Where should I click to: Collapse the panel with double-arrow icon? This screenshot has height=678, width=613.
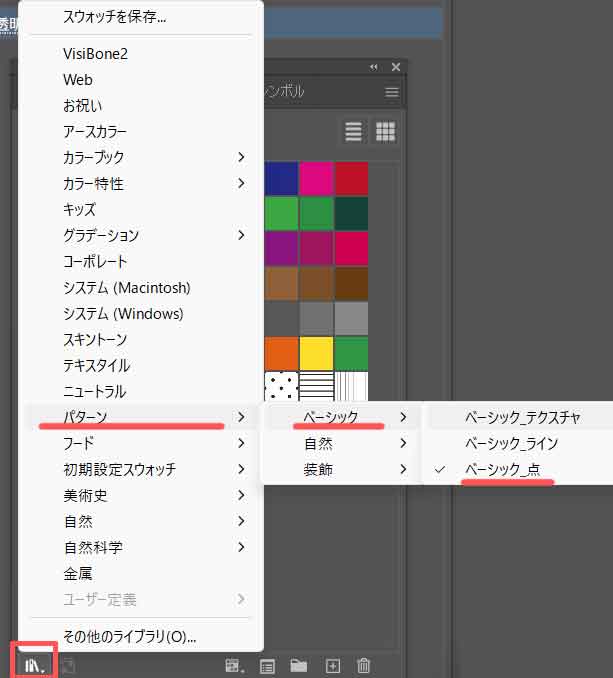tap(374, 67)
